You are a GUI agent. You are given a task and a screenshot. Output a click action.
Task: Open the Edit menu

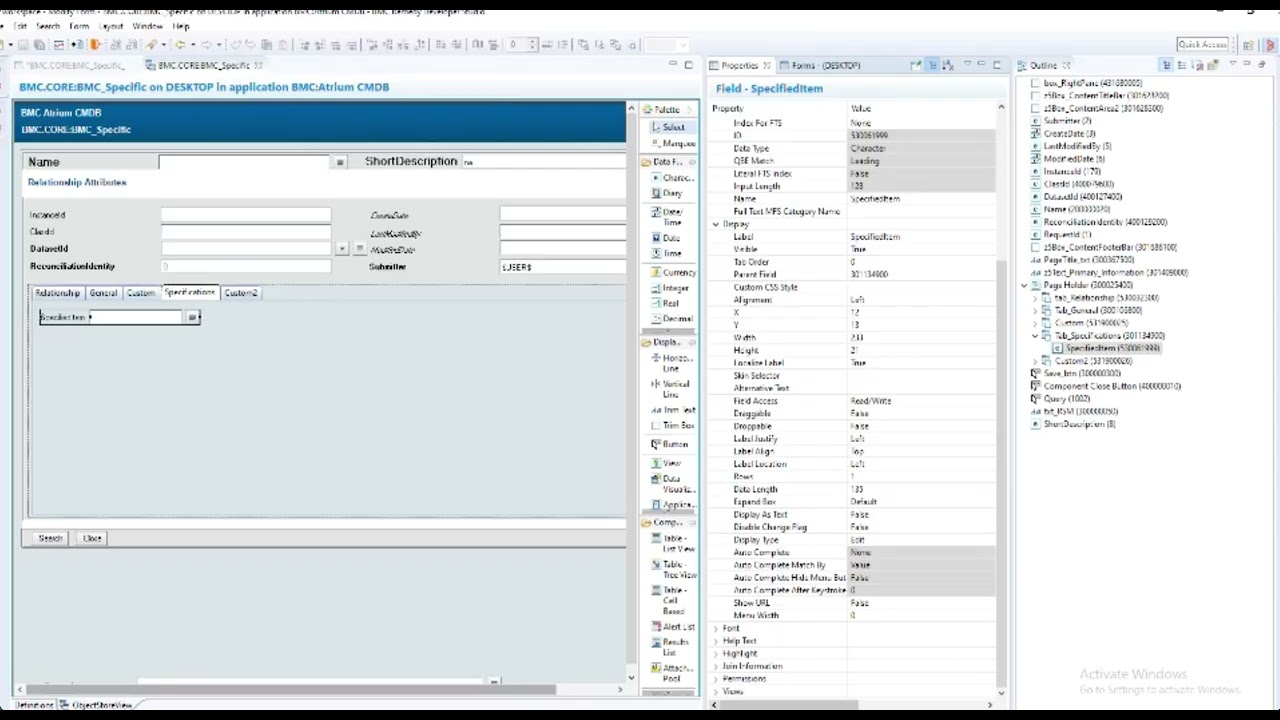tap(20, 26)
